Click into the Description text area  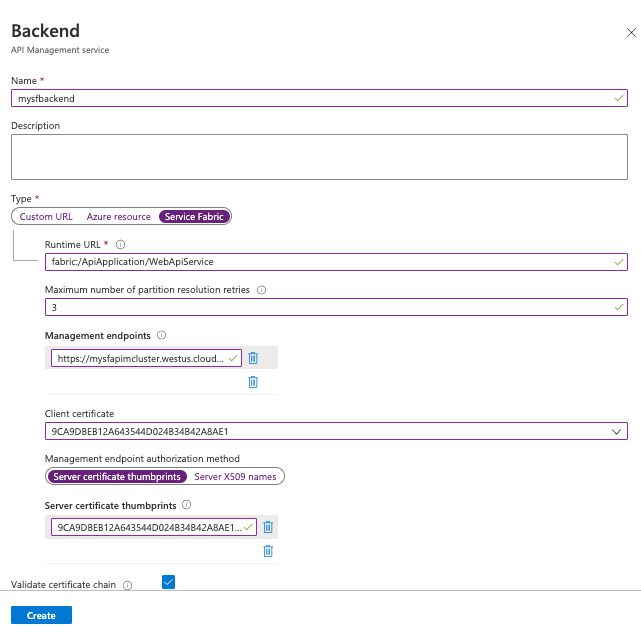click(x=319, y=157)
